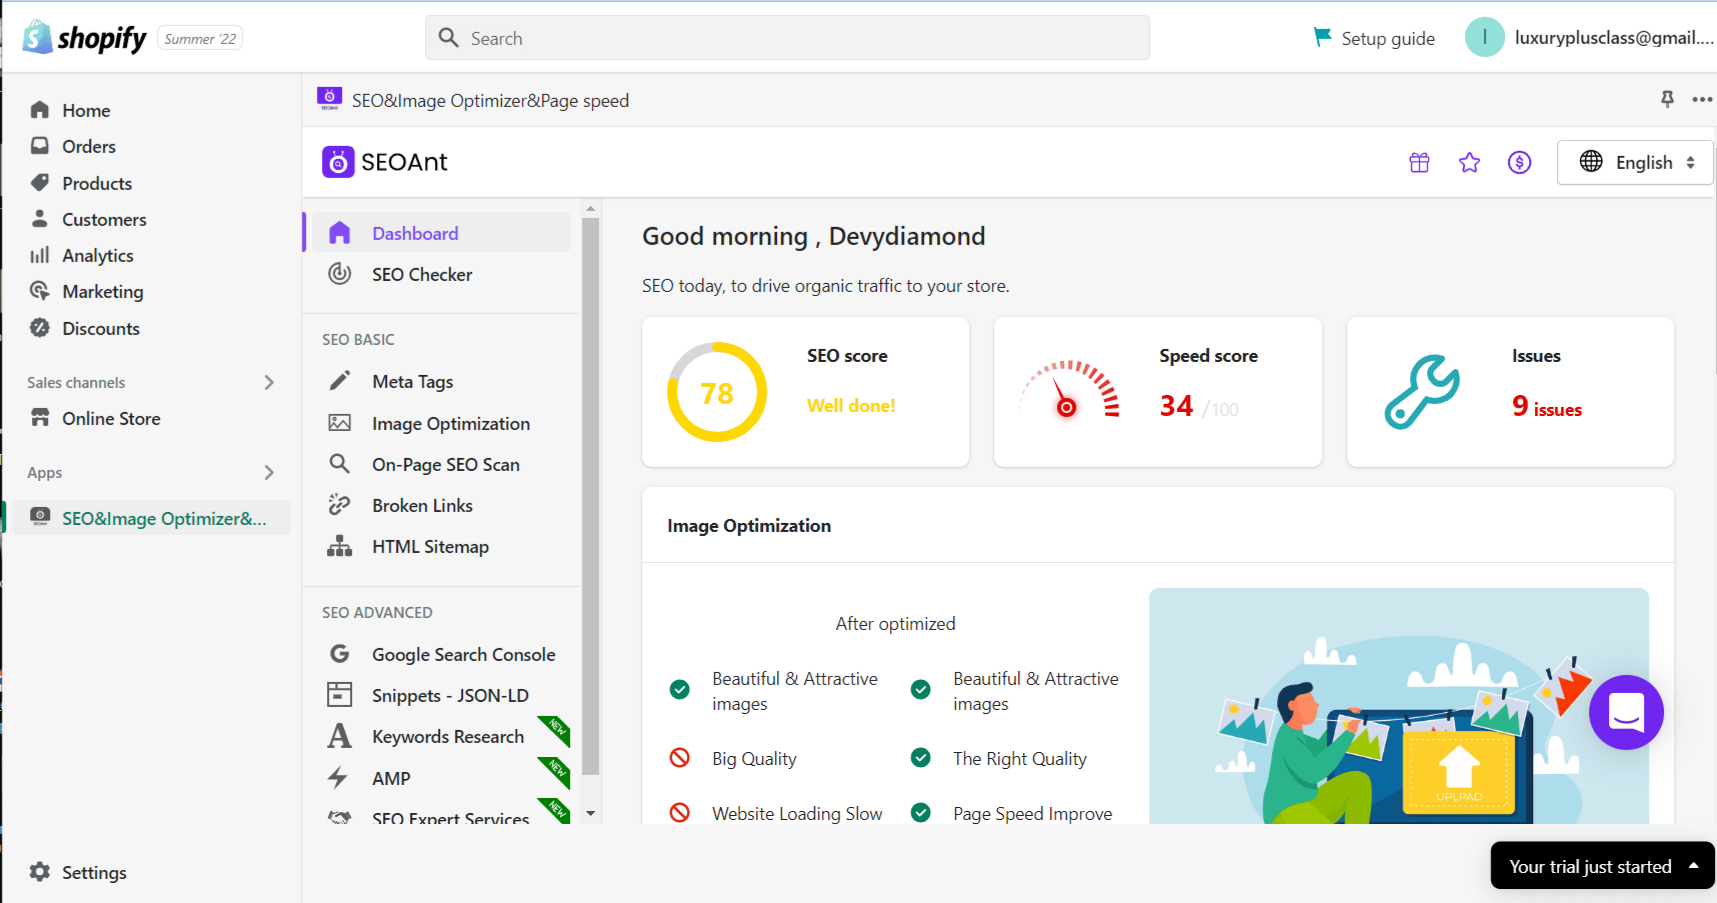This screenshot has height=903, width=1717.
Task: Click the dollar pricing icon
Action: point(1519,162)
